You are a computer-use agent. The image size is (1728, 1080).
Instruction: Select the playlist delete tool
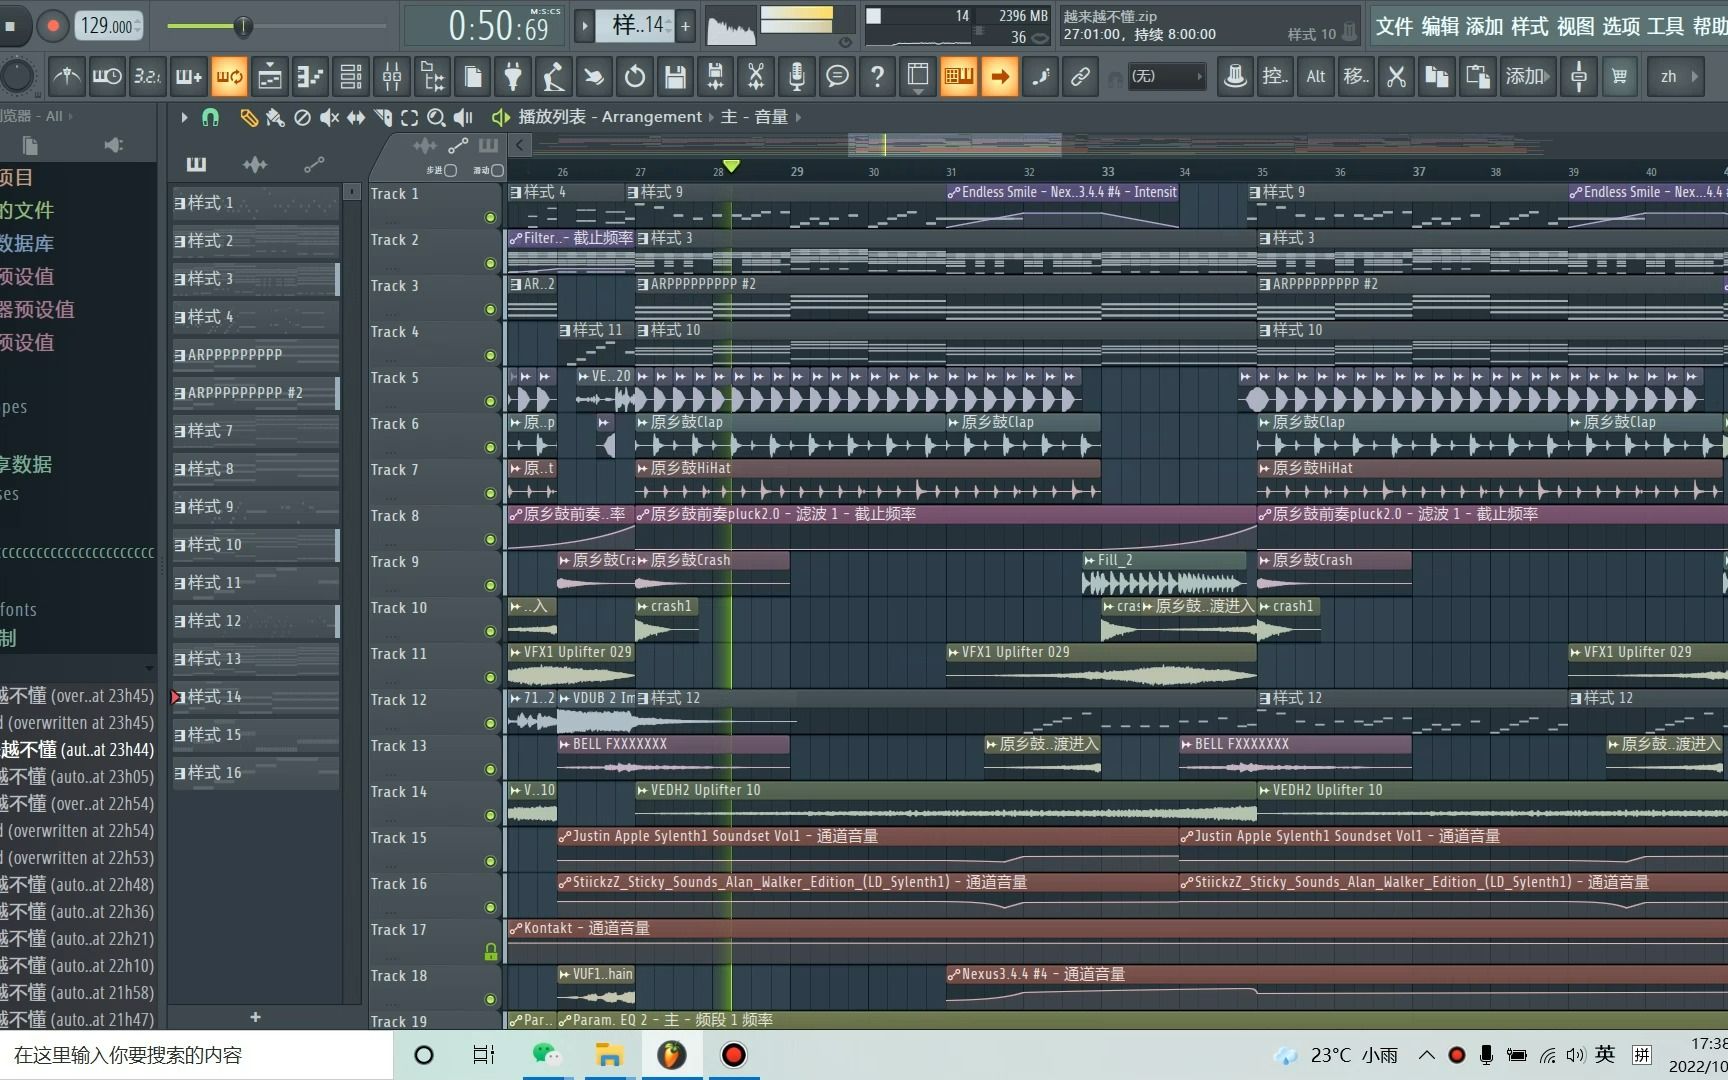tap(302, 117)
